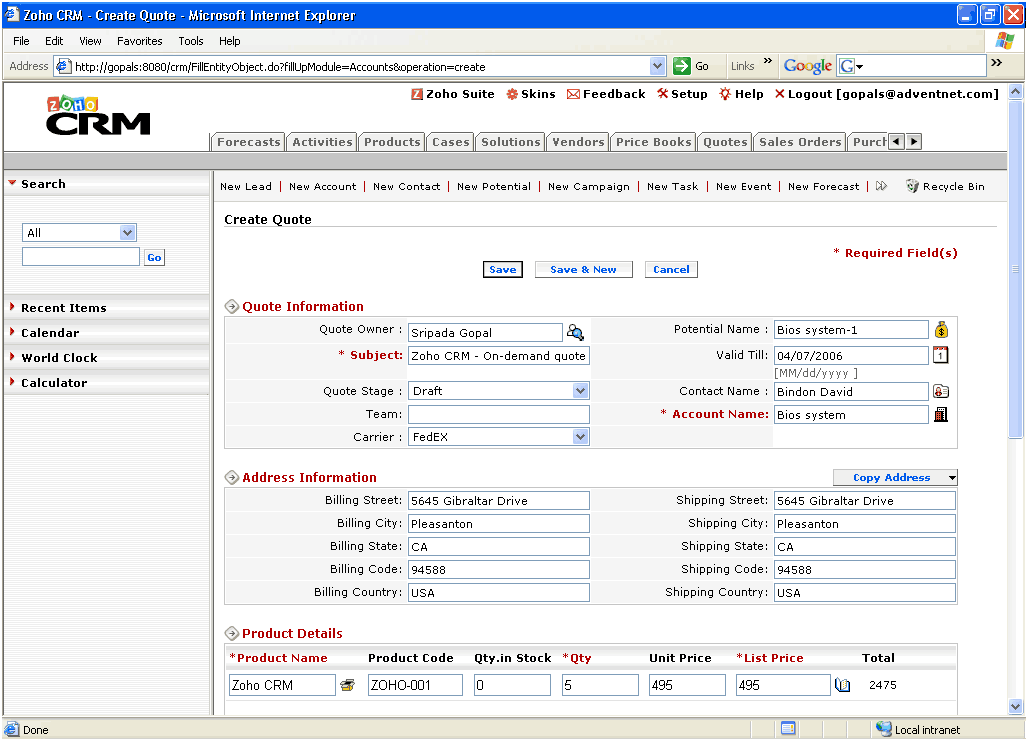Open the Product Name lookup icon
Image resolution: width=1028 pixels, height=741 pixels.
pyautogui.click(x=347, y=686)
